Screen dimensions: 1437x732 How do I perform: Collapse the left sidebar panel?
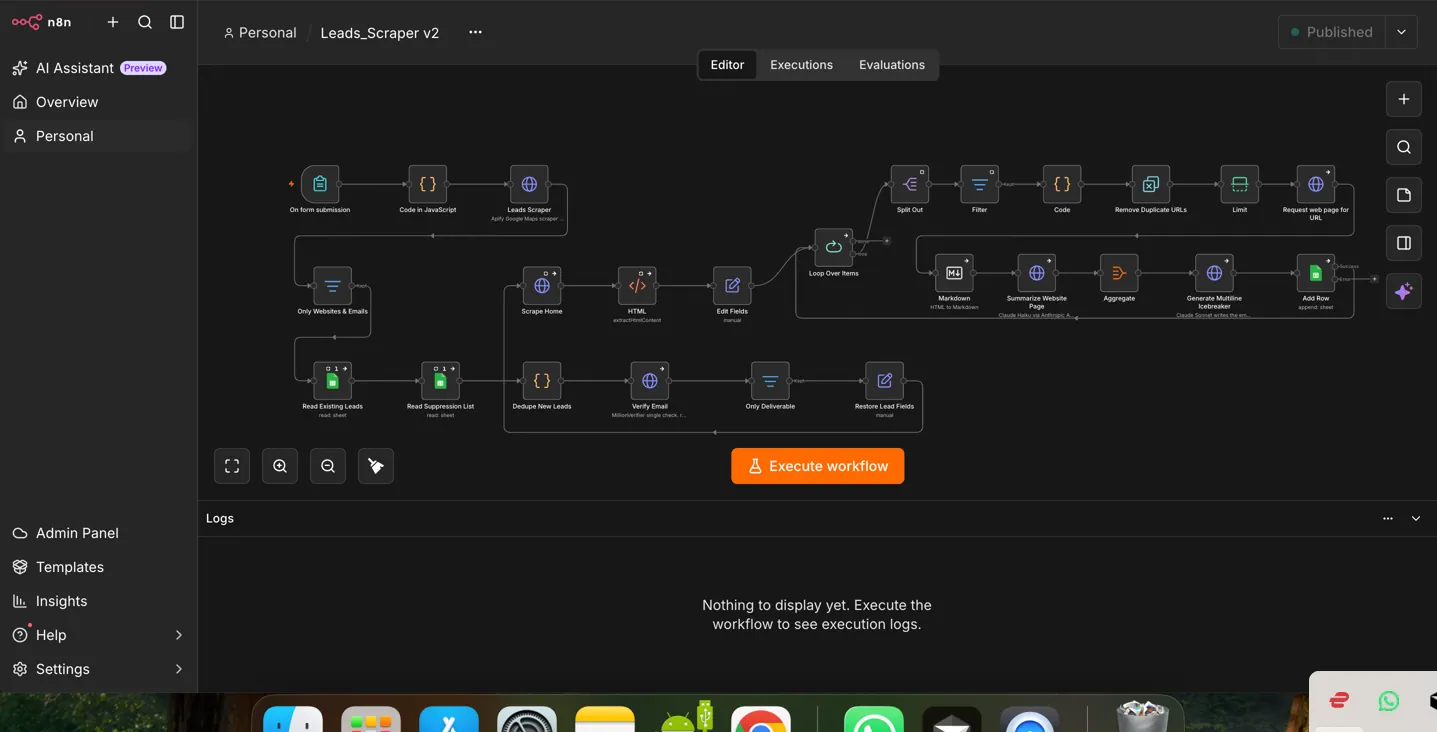coord(177,22)
